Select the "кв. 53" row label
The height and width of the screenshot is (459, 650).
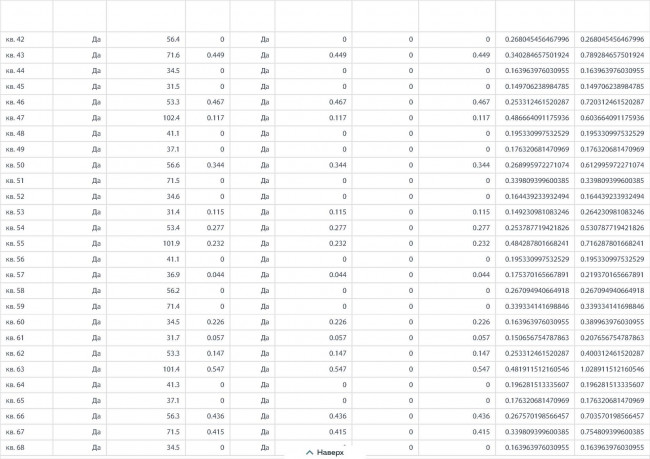[x=15, y=212]
